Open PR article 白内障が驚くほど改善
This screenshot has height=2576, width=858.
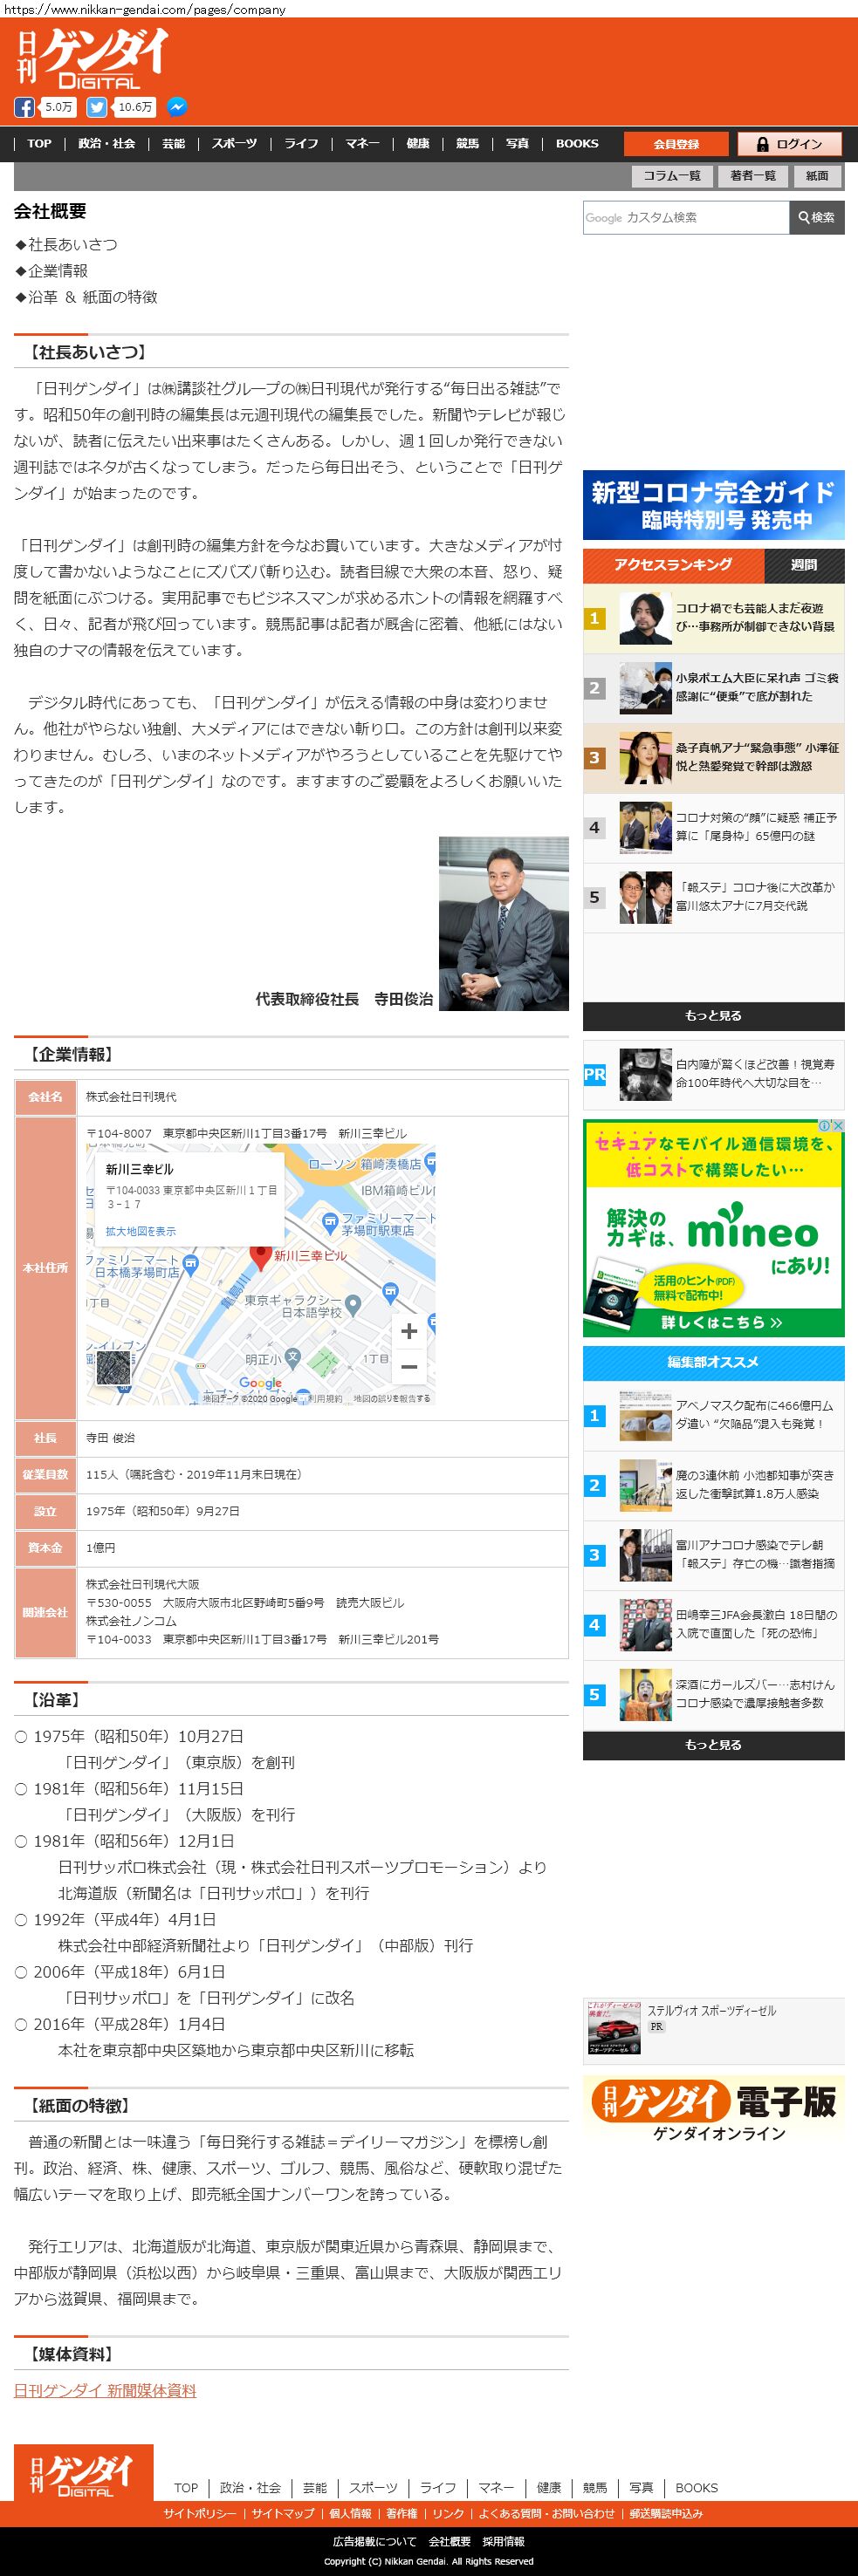[x=714, y=1074]
